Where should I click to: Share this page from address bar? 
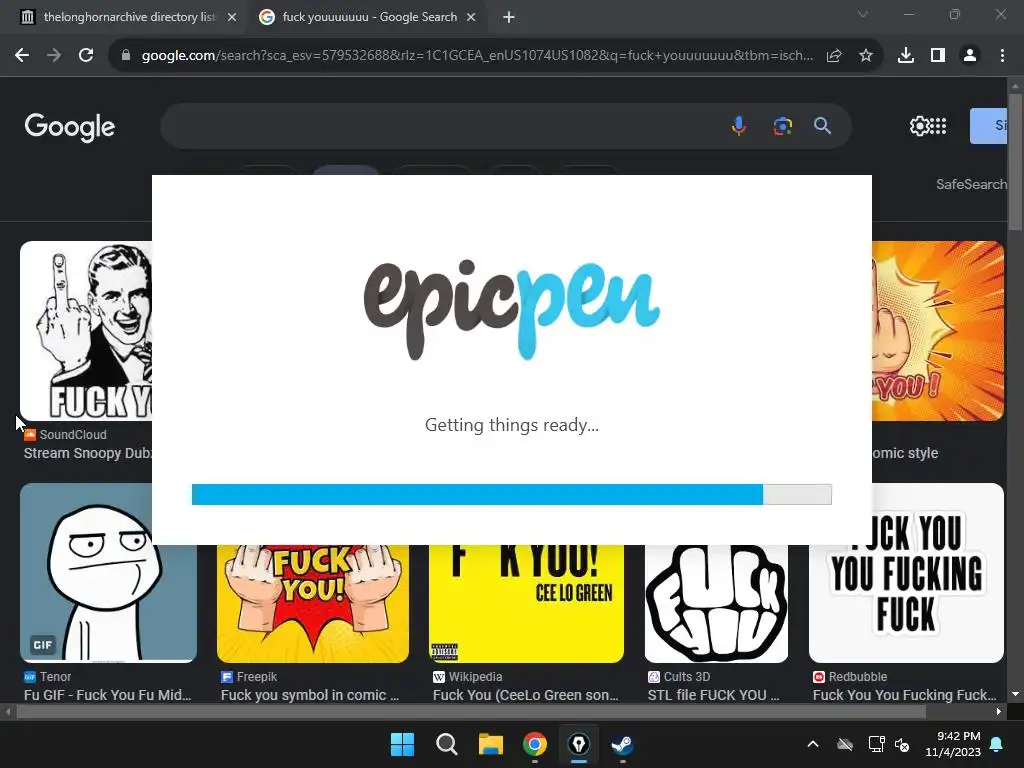[834, 56]
